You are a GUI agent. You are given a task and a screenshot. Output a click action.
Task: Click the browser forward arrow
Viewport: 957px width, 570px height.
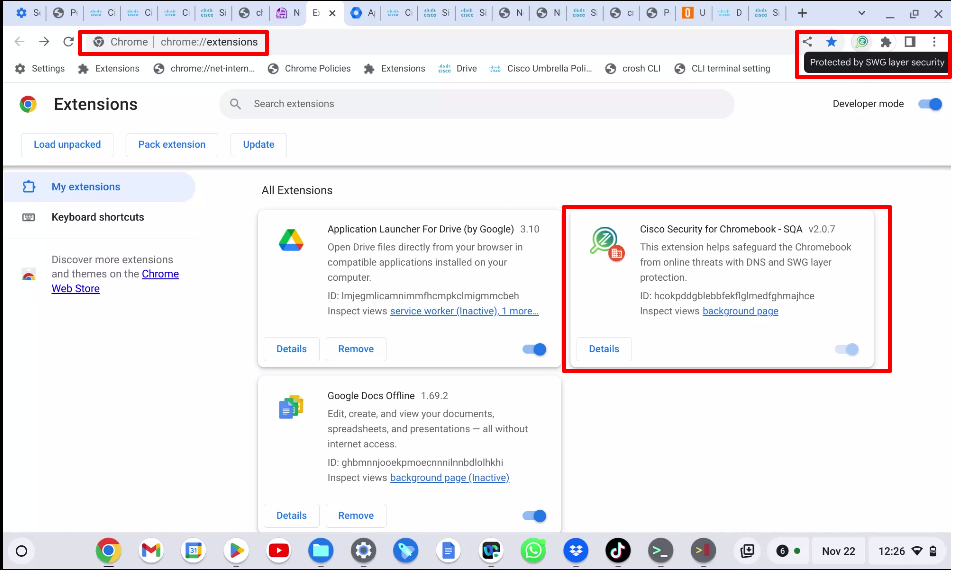(44, 41)
